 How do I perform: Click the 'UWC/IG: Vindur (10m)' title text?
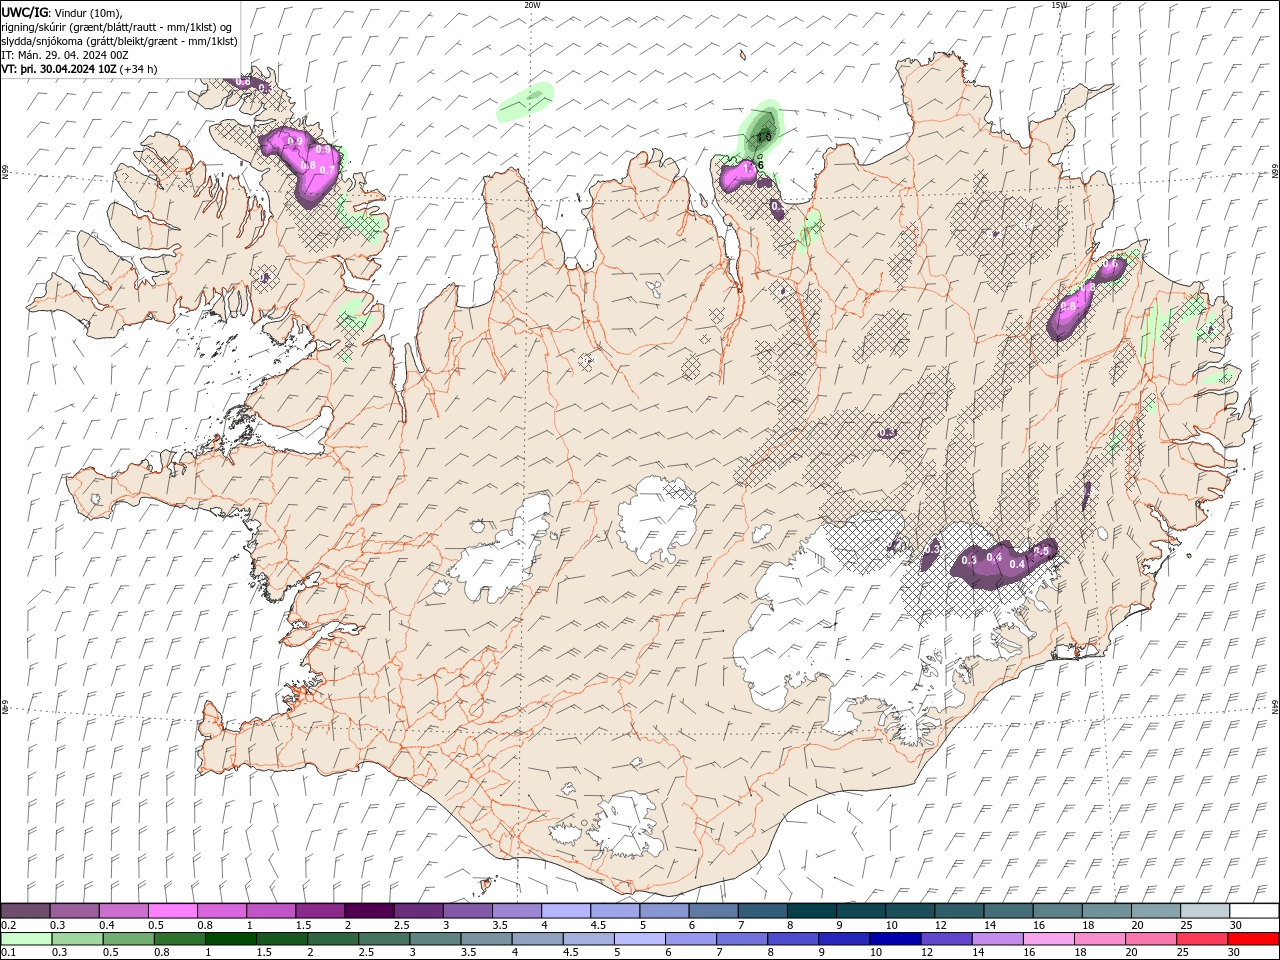point(62,12)
